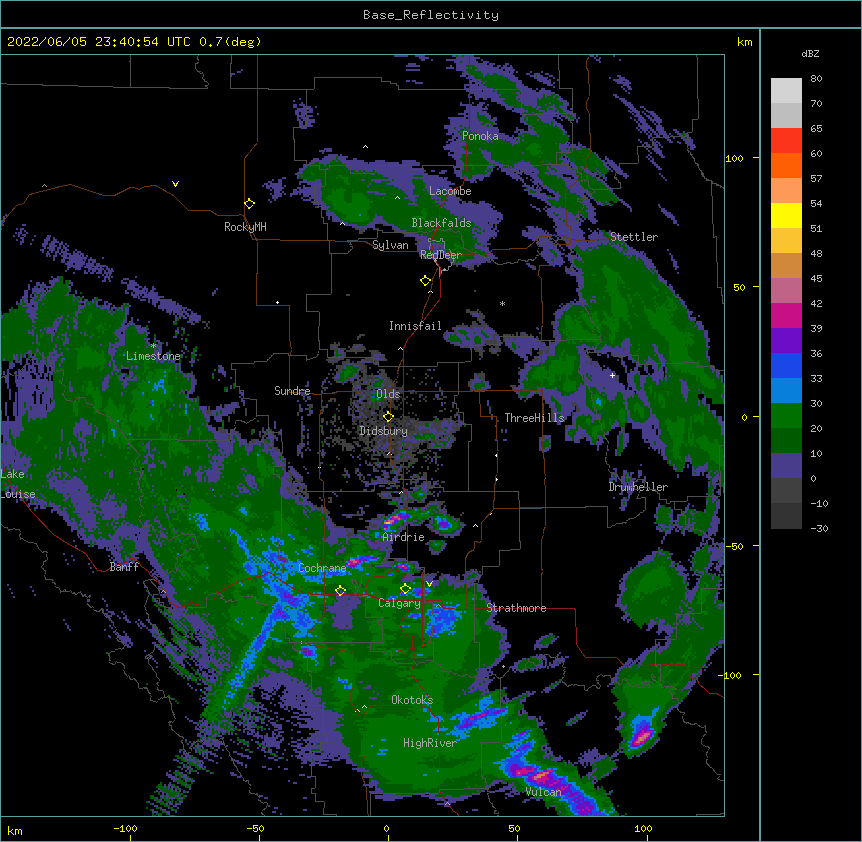
Task: Click the RedDeer city label
Action: [440, 254]
